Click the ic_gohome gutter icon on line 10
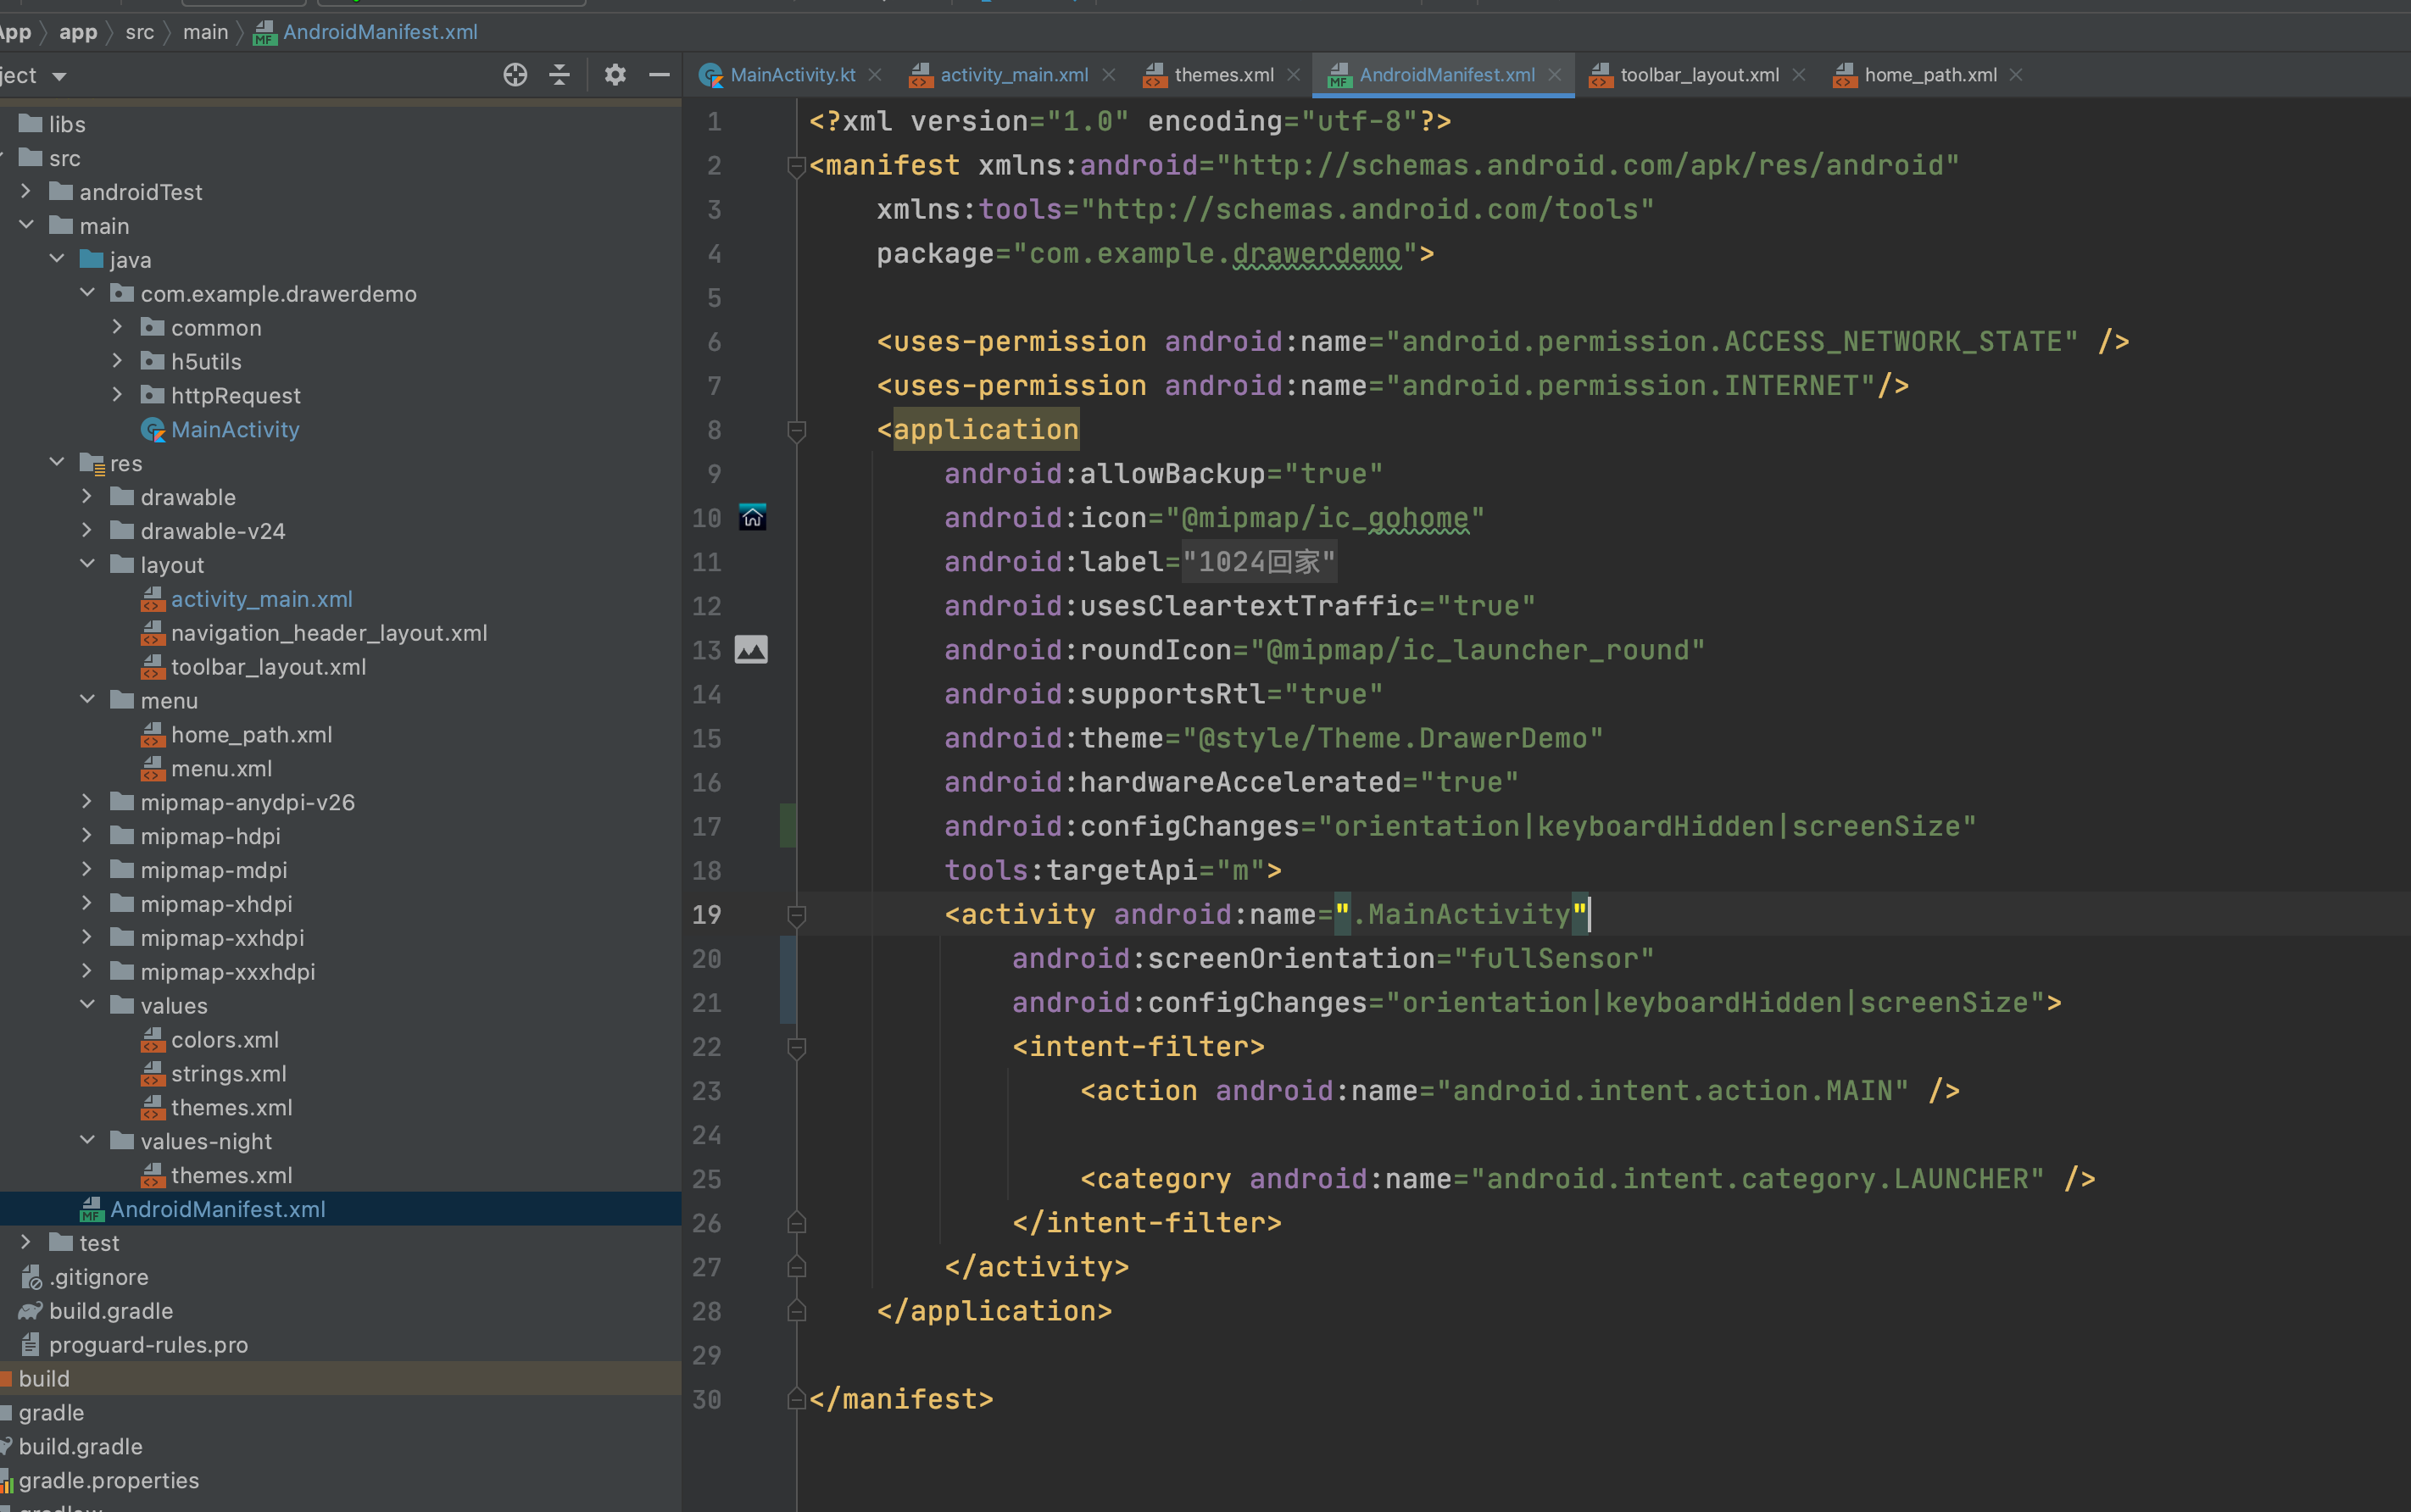 [752, 517]
